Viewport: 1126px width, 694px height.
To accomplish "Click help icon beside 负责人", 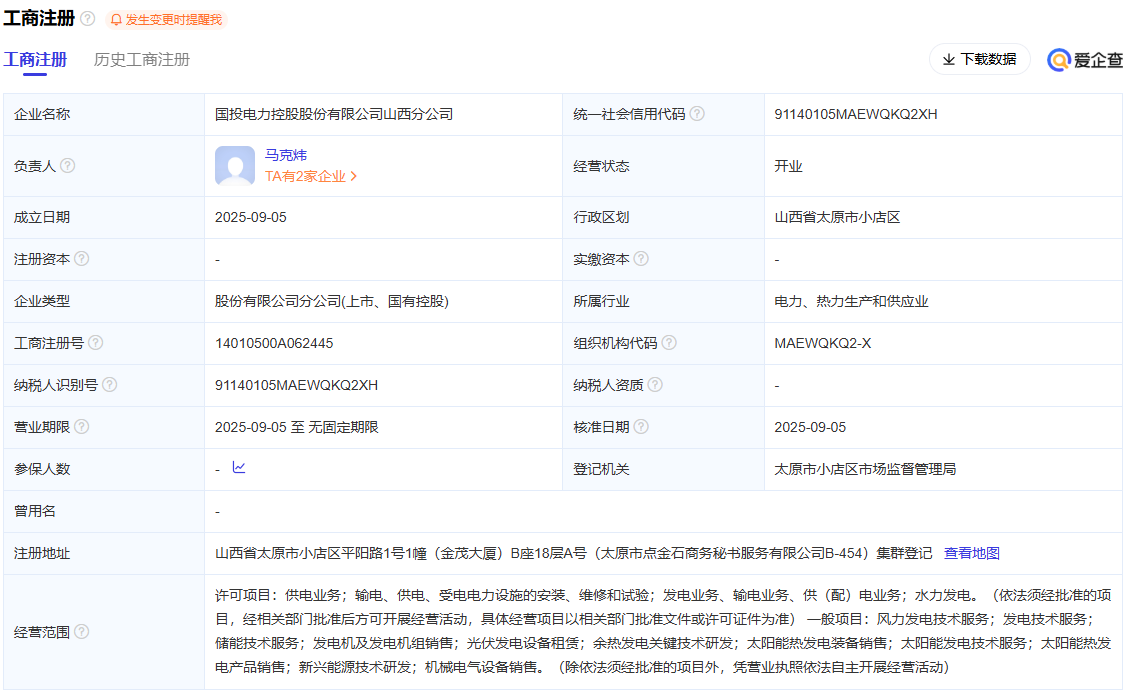I will (68, 166).
